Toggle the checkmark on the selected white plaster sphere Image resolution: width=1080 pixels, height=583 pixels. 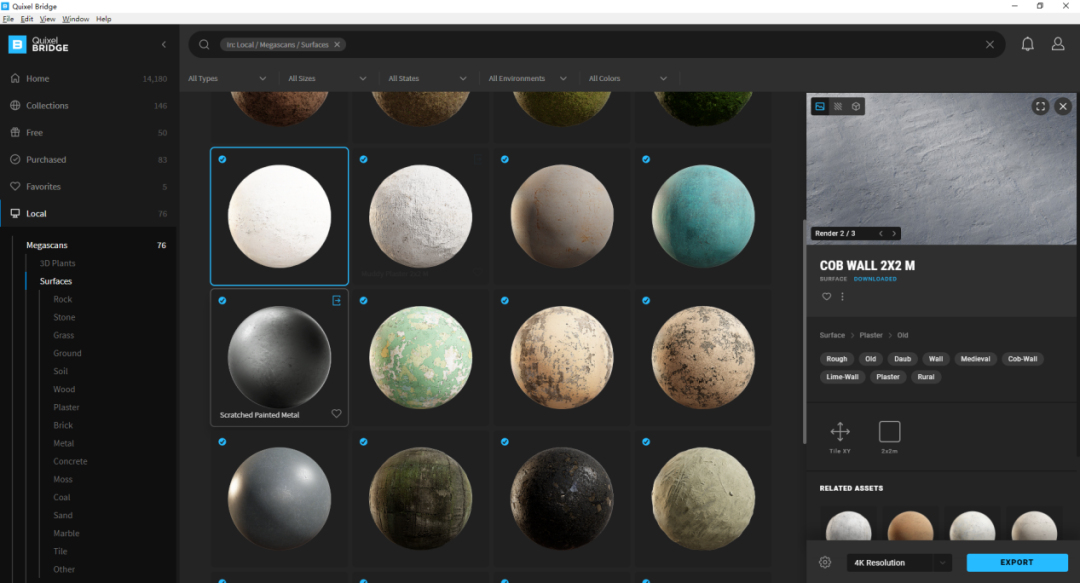pyautogui.click(x=222, y=159)
